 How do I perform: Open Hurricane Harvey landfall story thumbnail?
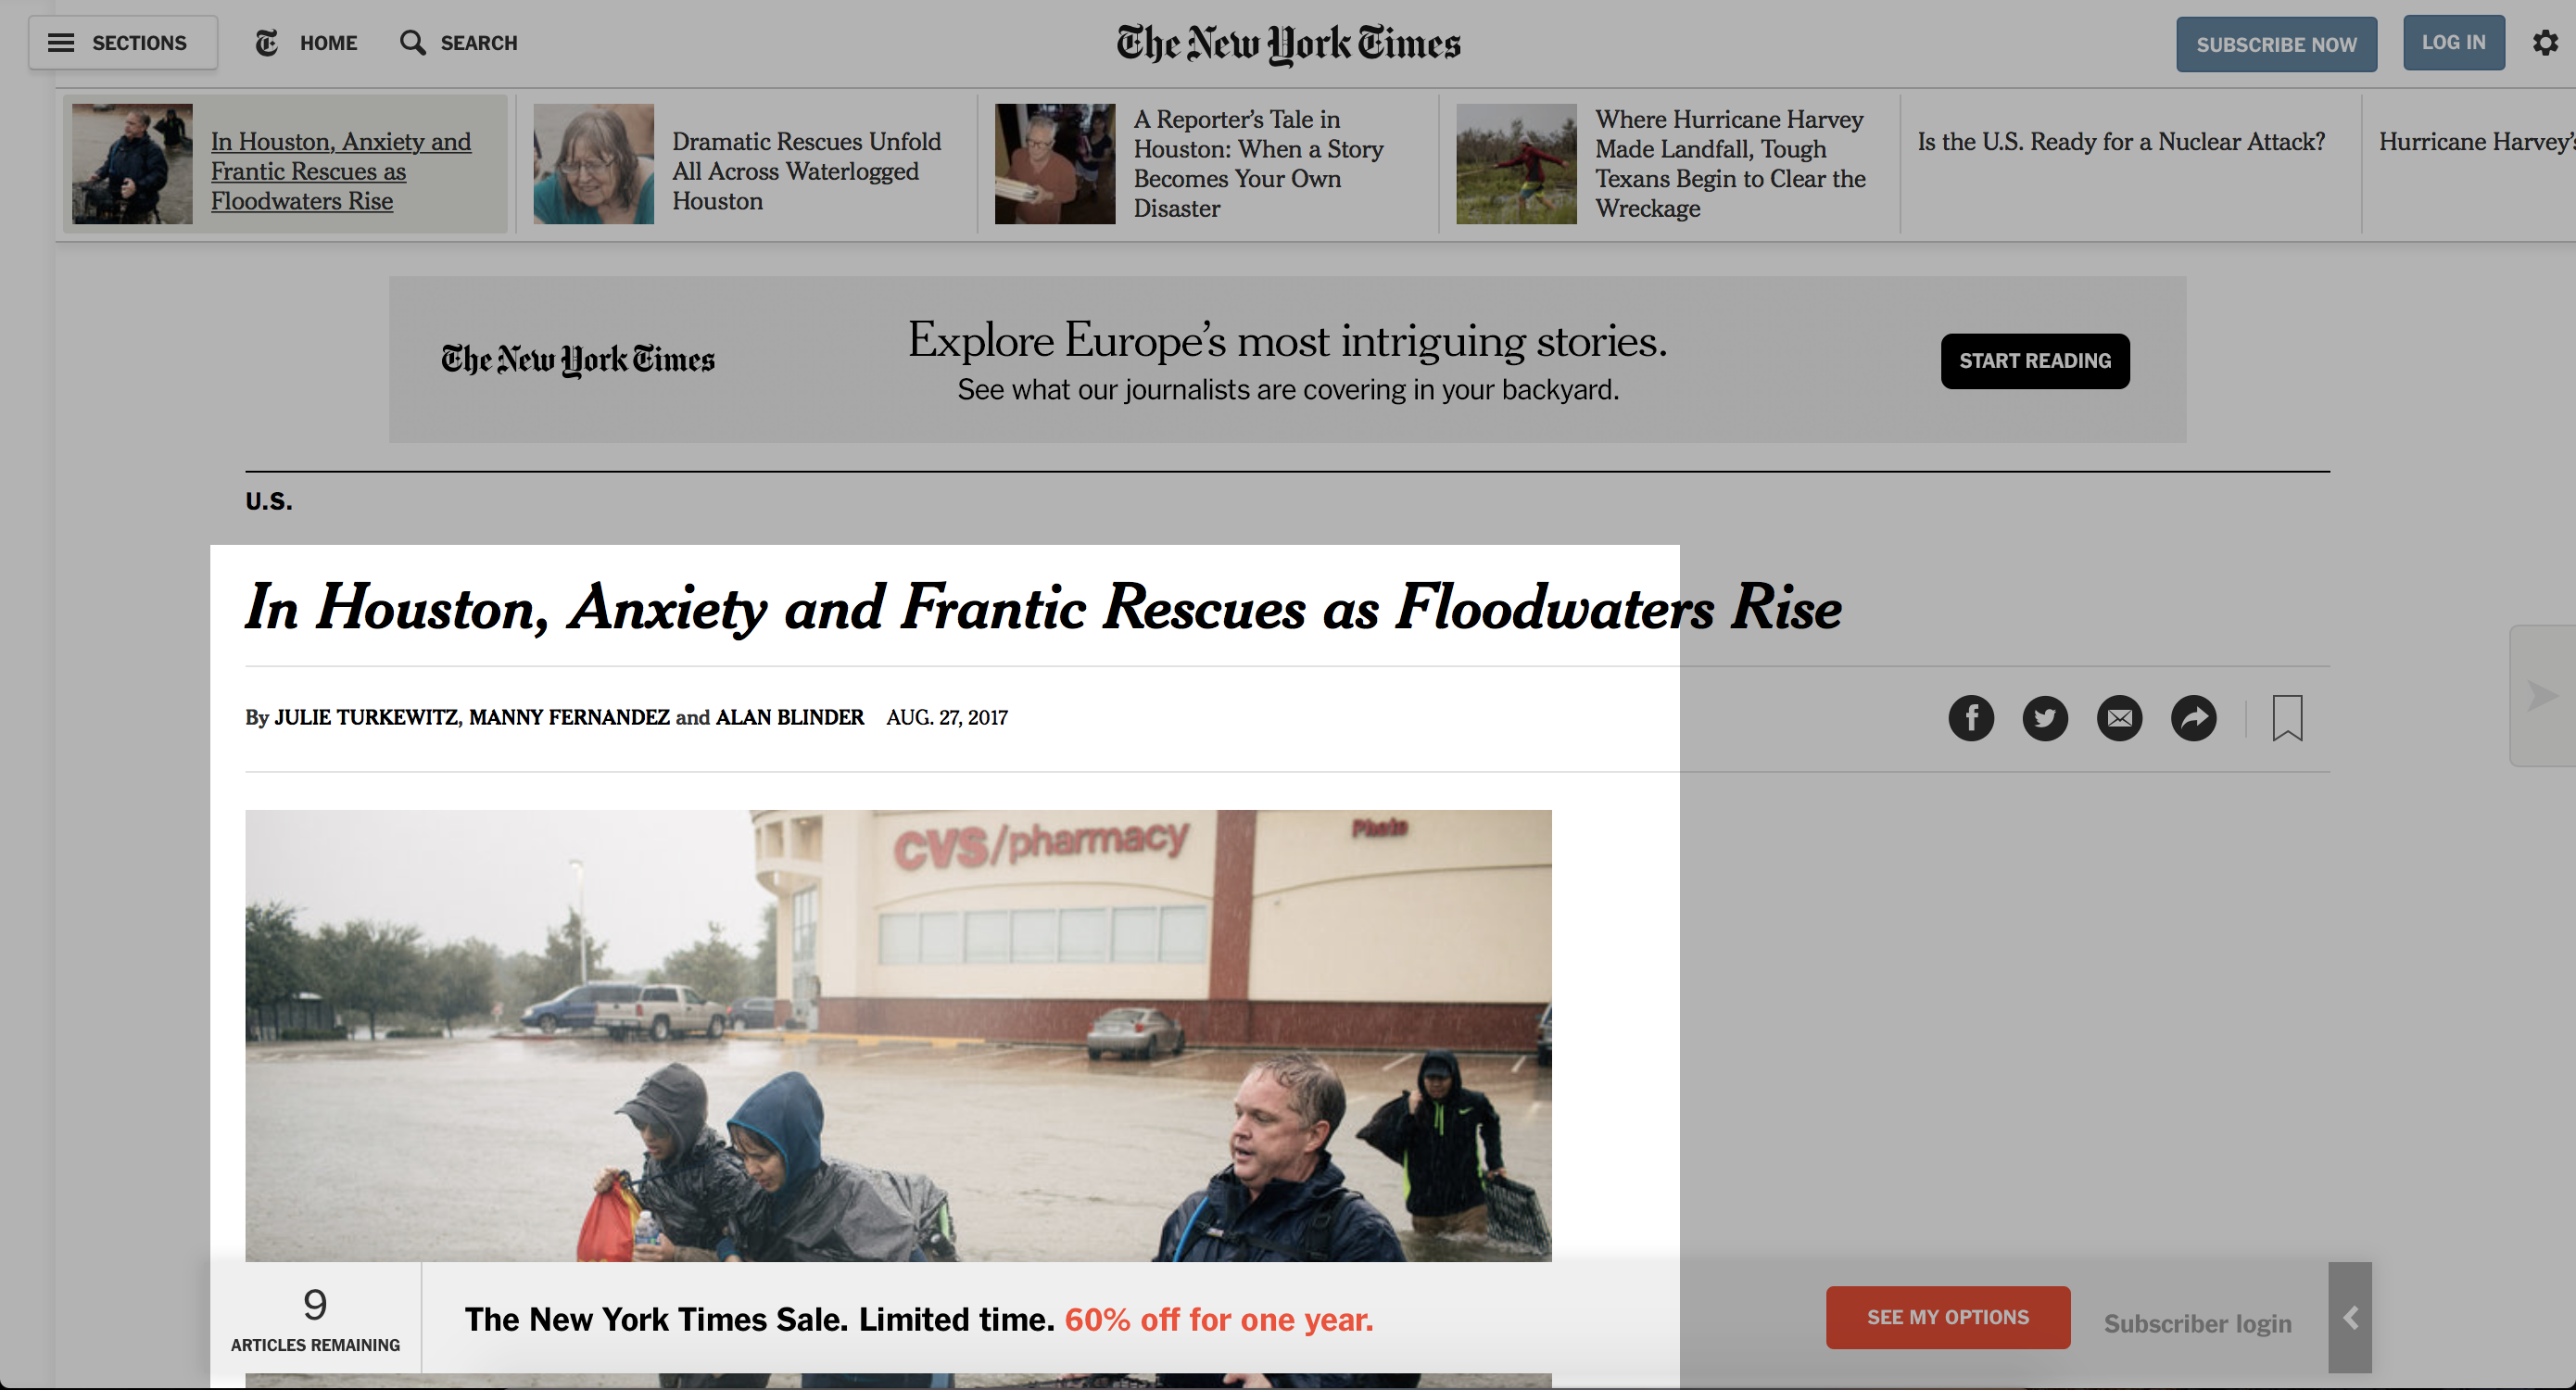[1516, 164]
